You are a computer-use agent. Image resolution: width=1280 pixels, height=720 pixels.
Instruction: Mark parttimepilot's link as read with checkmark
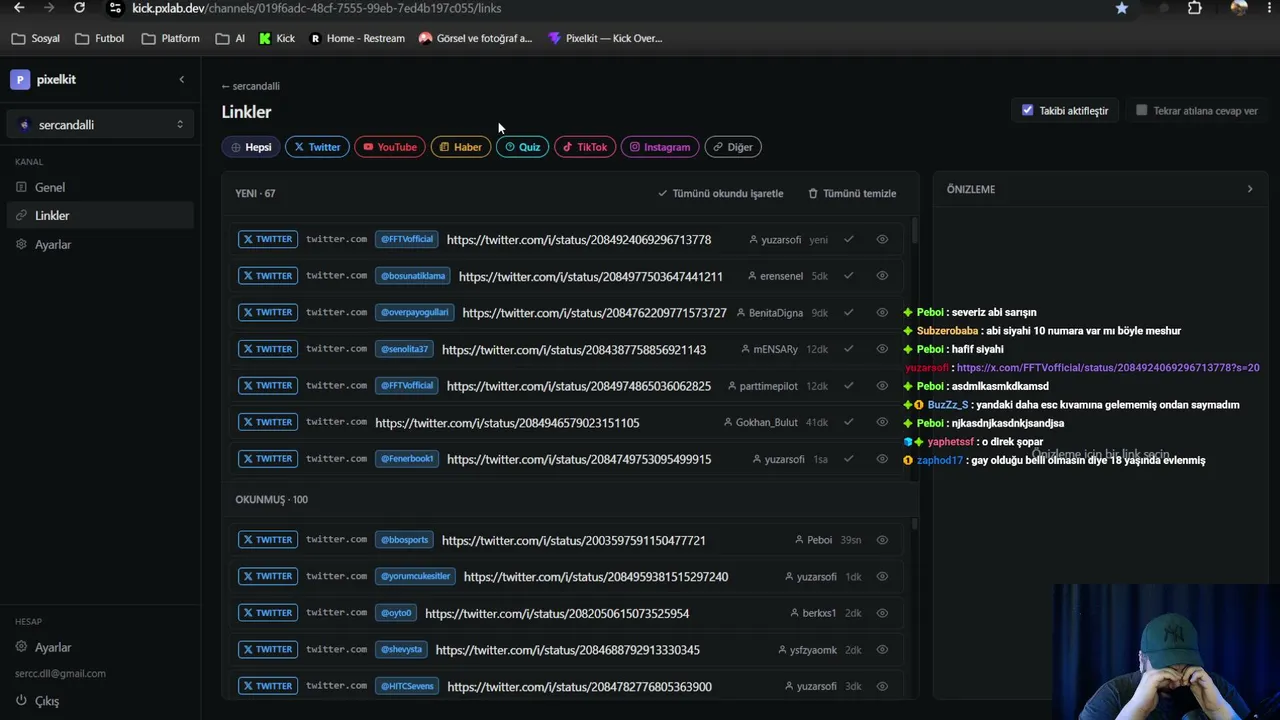point(848,386)
